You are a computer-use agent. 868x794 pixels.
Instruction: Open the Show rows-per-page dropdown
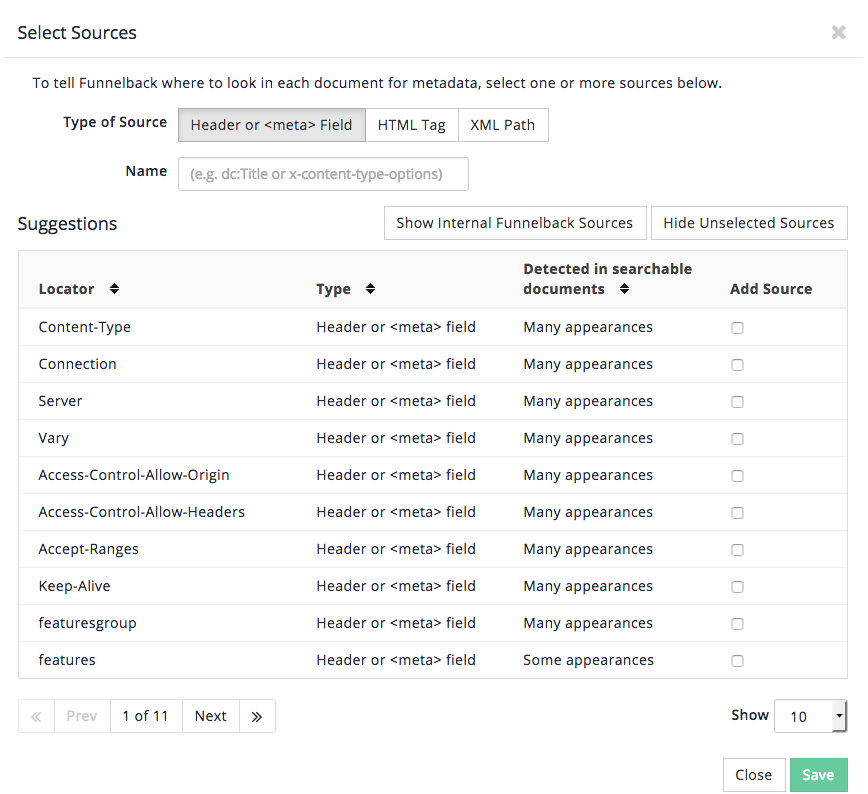pos(810,716)
